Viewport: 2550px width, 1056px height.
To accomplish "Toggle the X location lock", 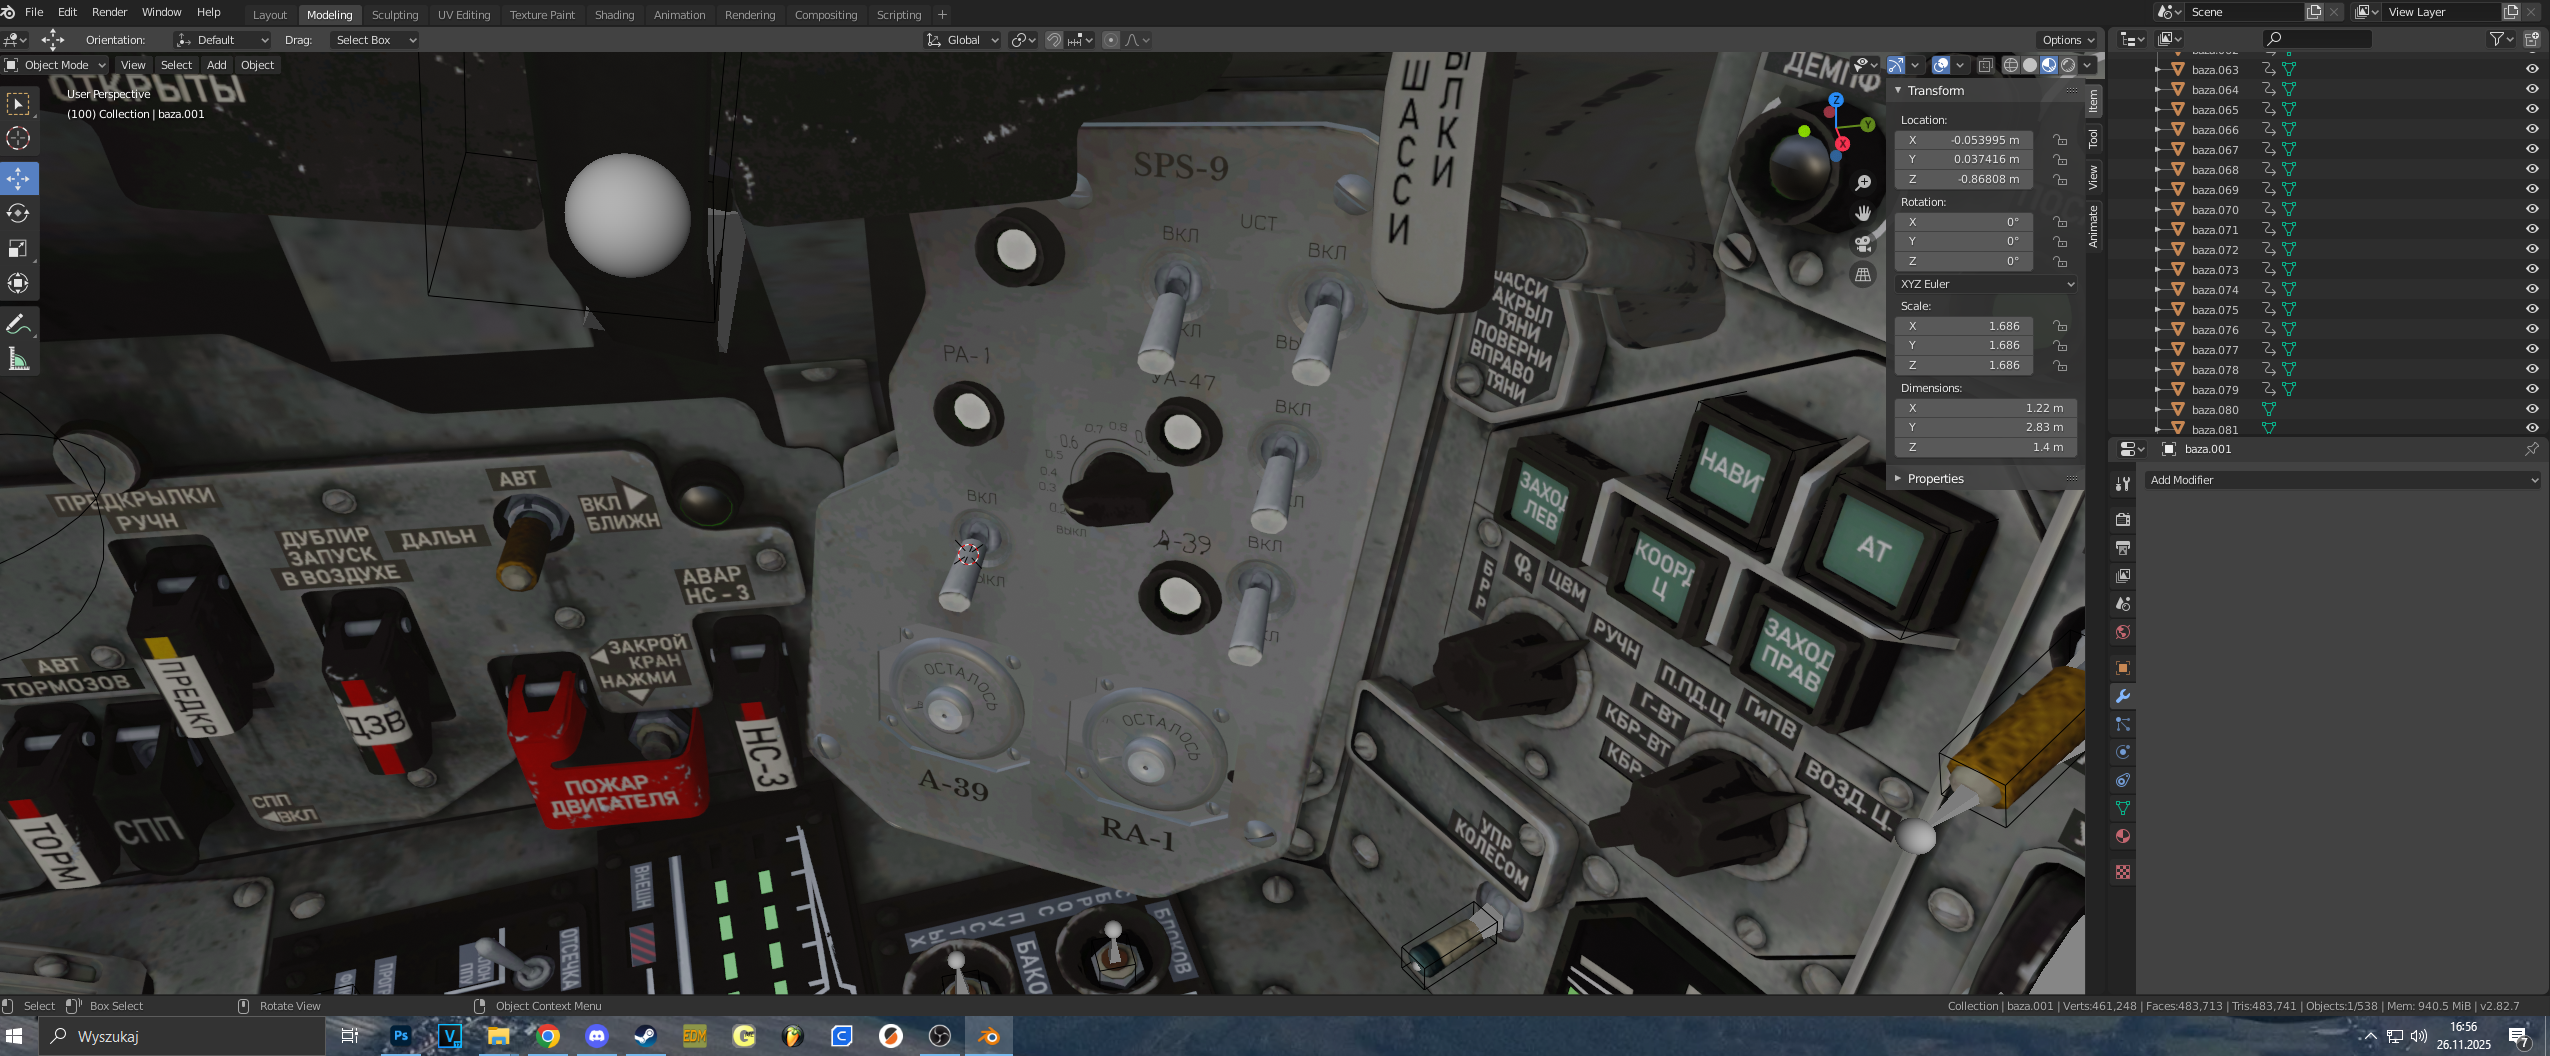I will [2060, 140].
